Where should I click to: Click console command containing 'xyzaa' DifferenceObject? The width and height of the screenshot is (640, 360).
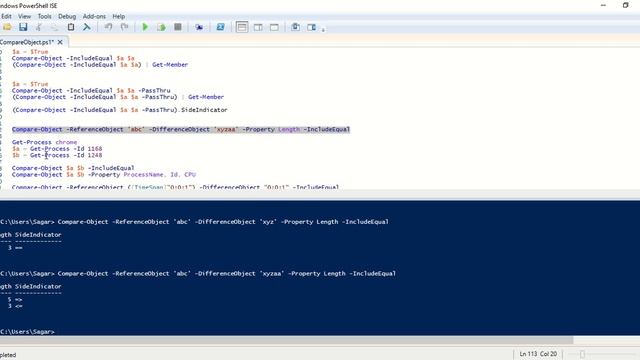(x=198, y=273)
